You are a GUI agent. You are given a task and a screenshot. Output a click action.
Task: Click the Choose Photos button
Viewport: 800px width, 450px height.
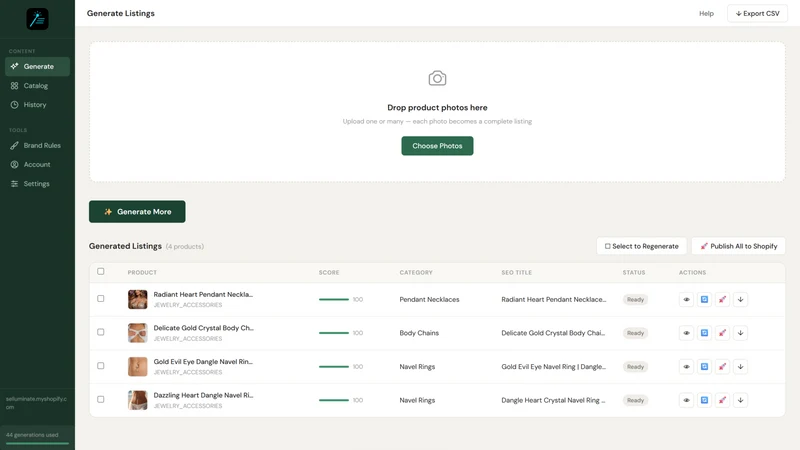pyautogui.click(x=437, y=146)
